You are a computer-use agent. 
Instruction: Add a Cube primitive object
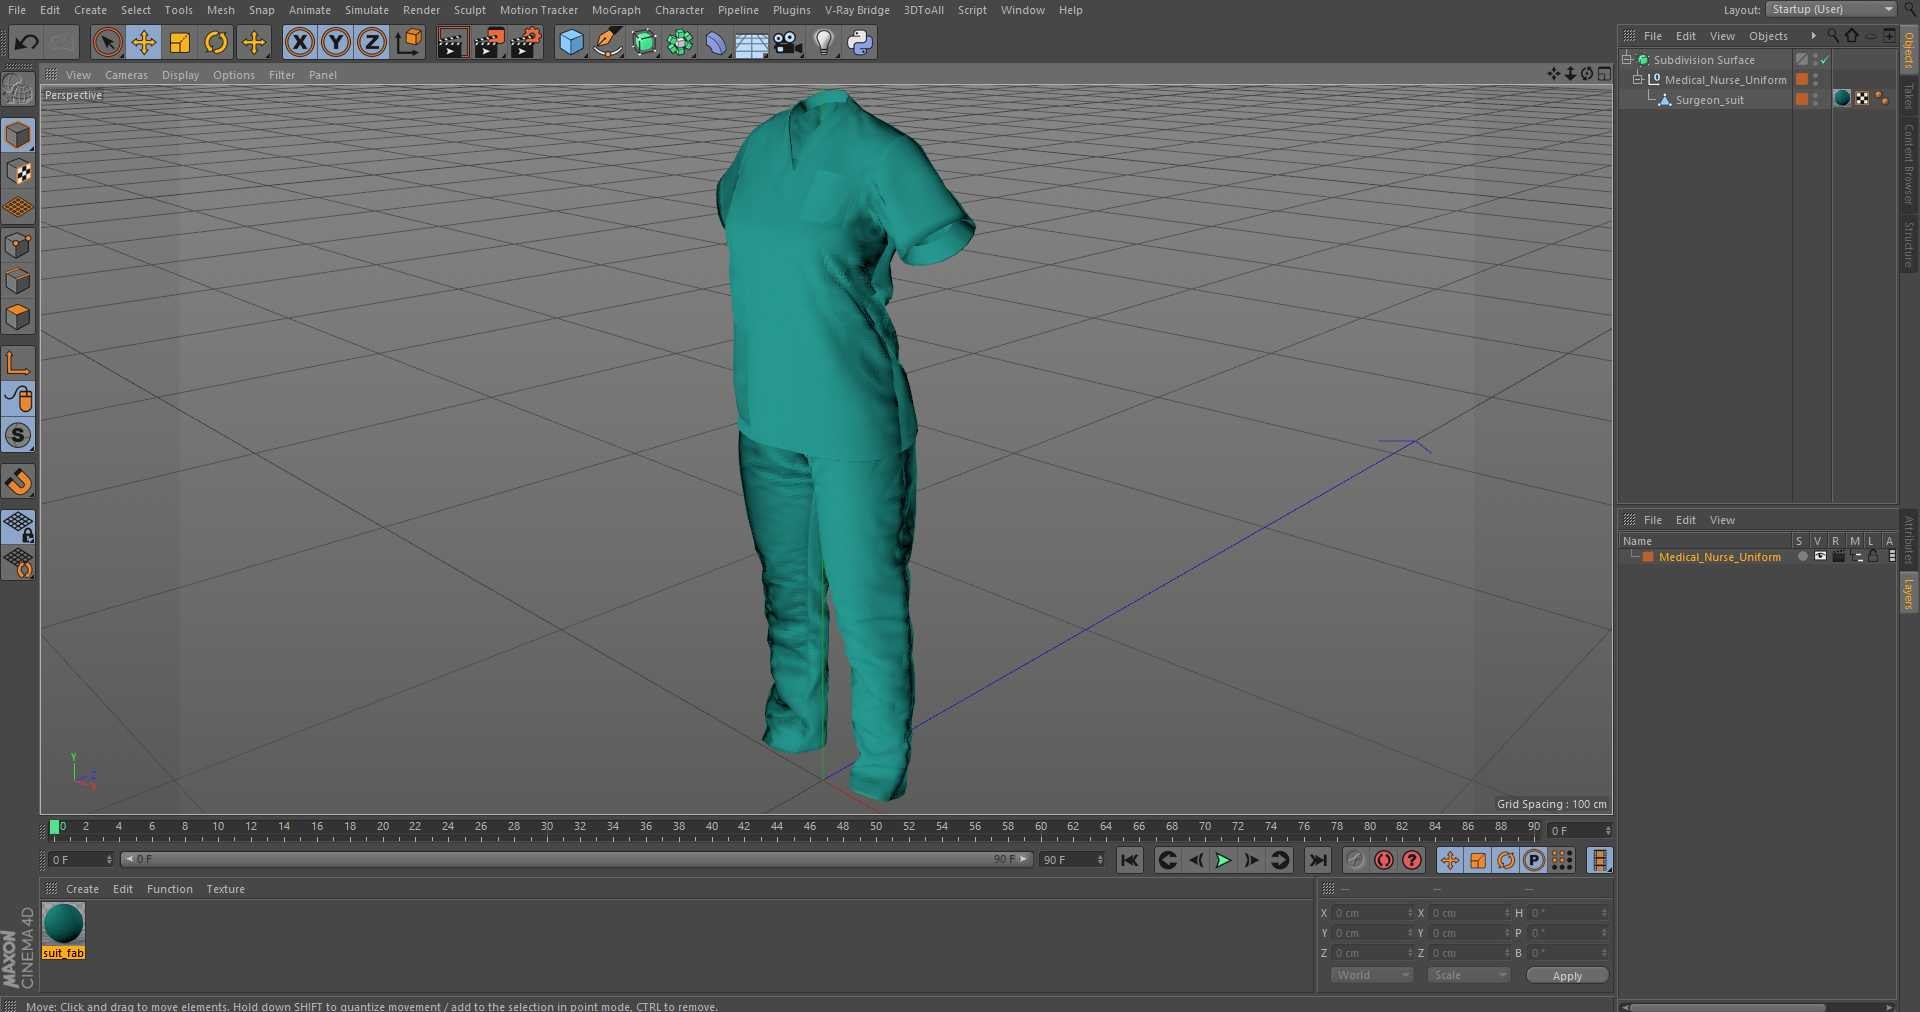click(571, 42)
